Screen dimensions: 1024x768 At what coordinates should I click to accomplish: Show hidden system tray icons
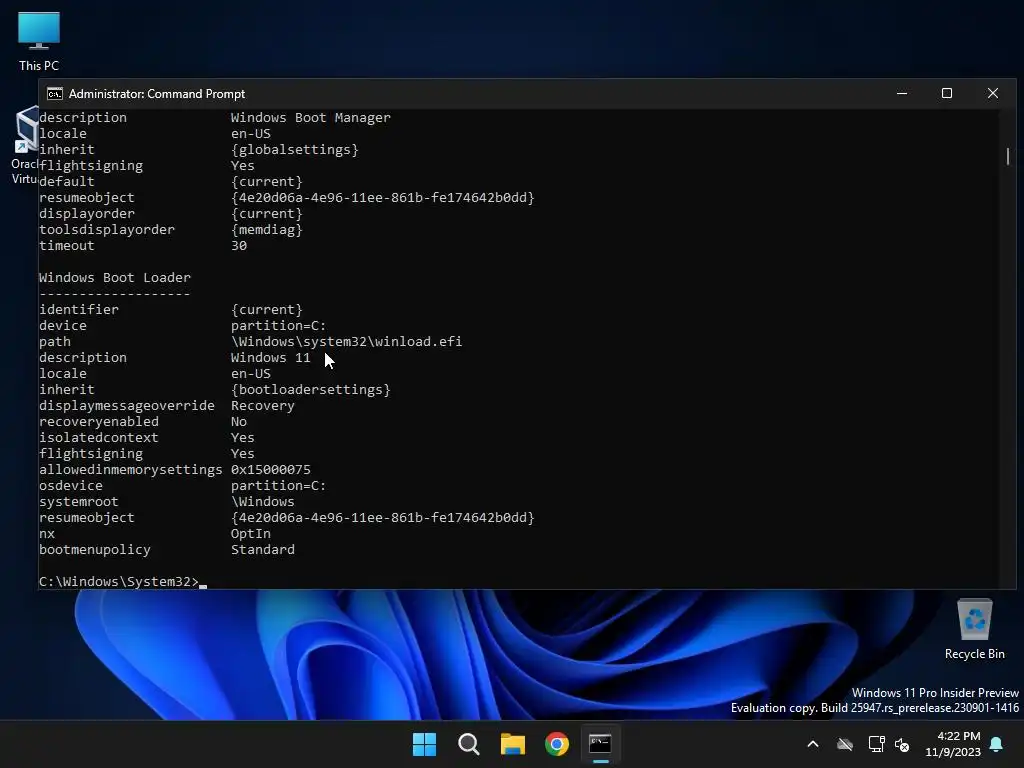pos(813,744)
